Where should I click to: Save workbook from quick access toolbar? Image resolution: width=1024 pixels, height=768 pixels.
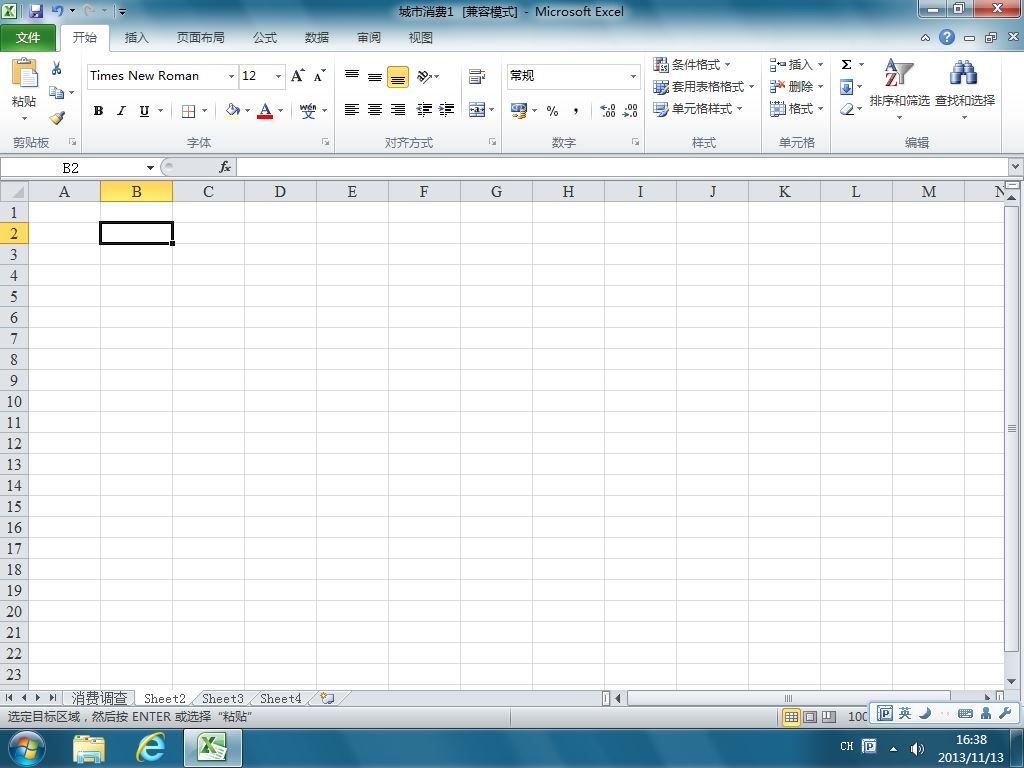35,11
